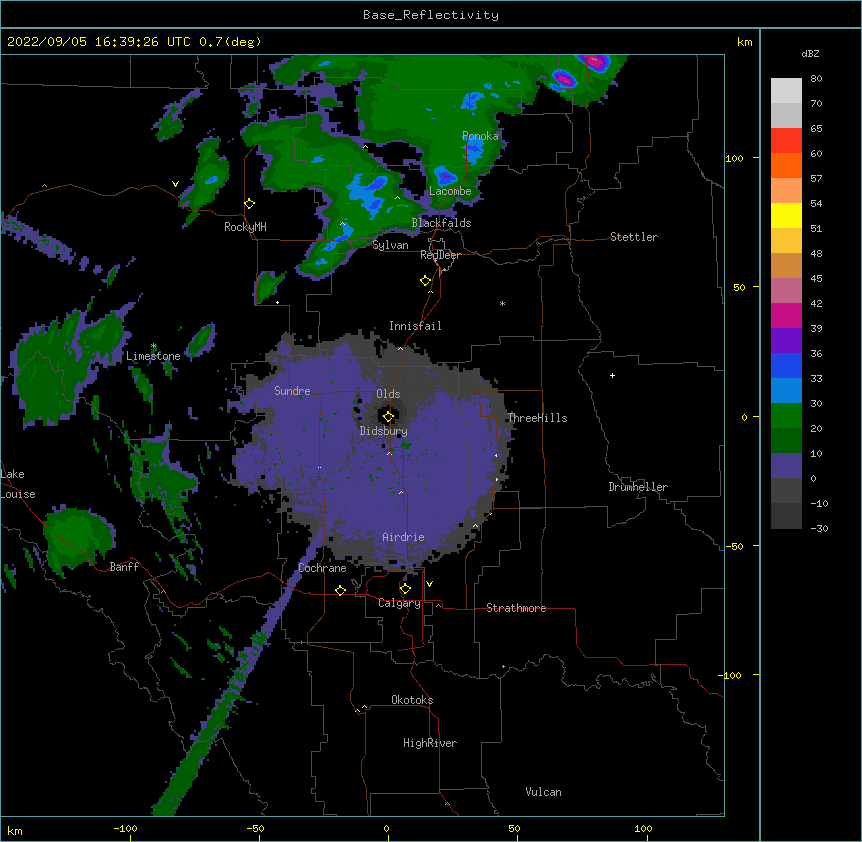Click the yellow radar marker at Didsbury

388,417
